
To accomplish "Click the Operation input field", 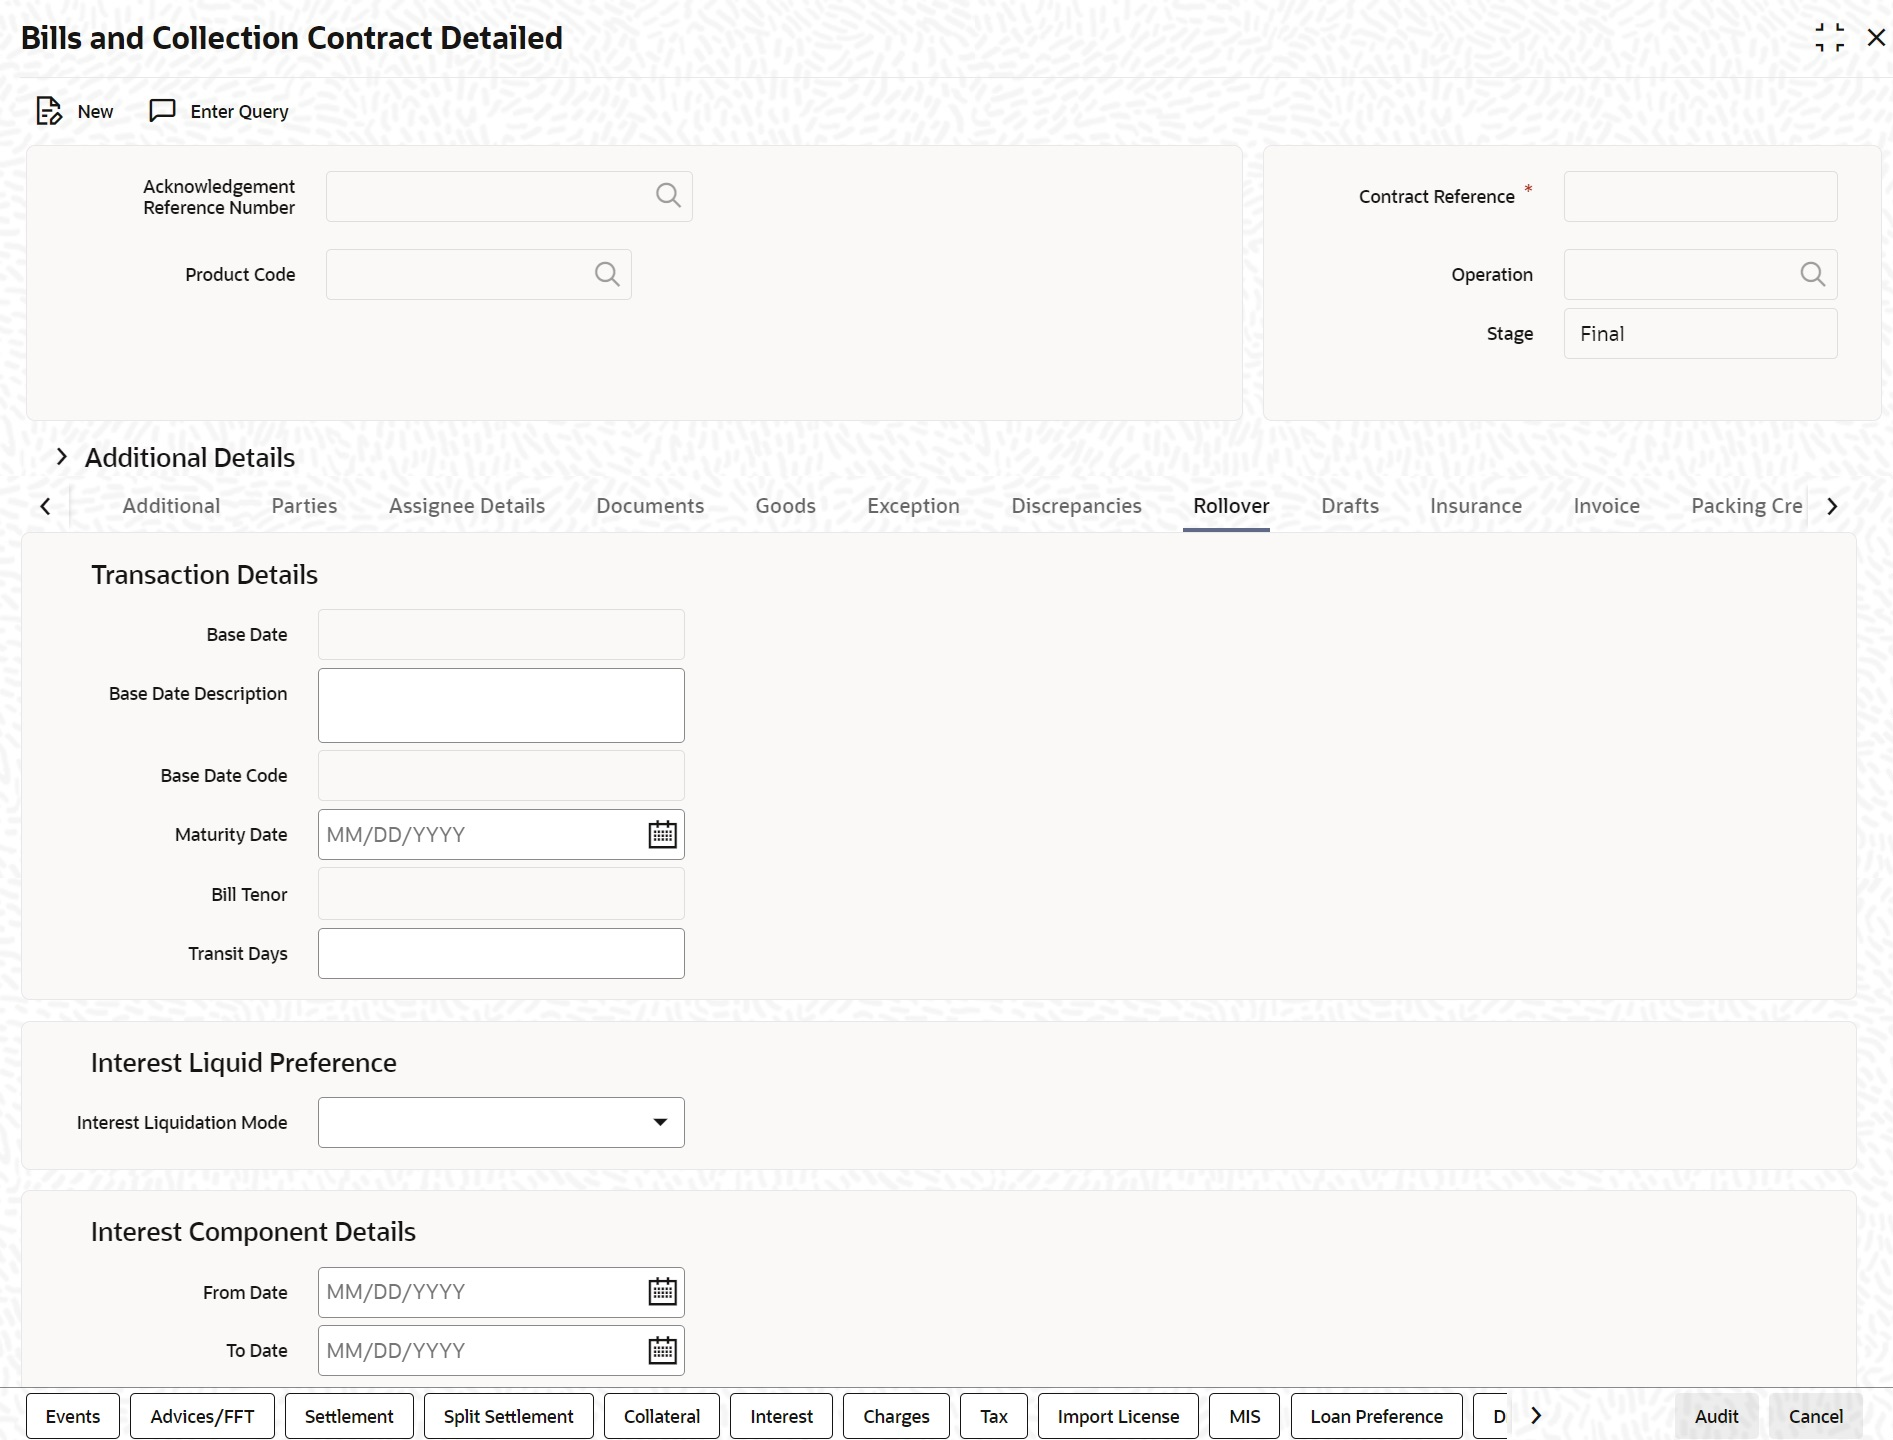I will pos(1700,274).
